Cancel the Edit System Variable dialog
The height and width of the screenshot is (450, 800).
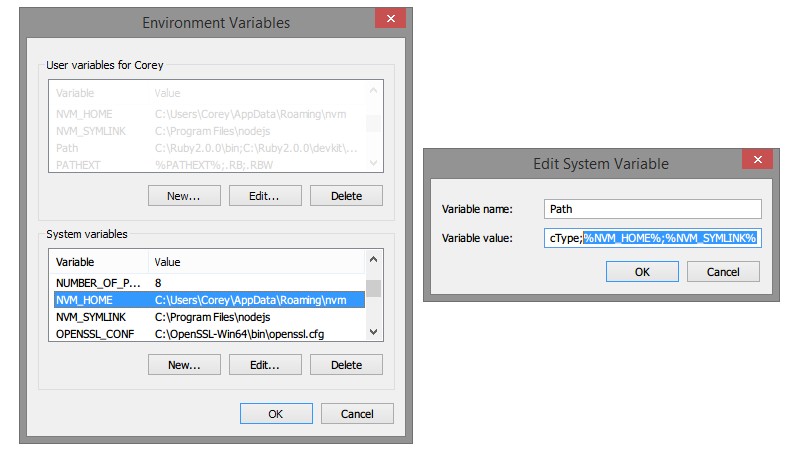coord(723,272)
